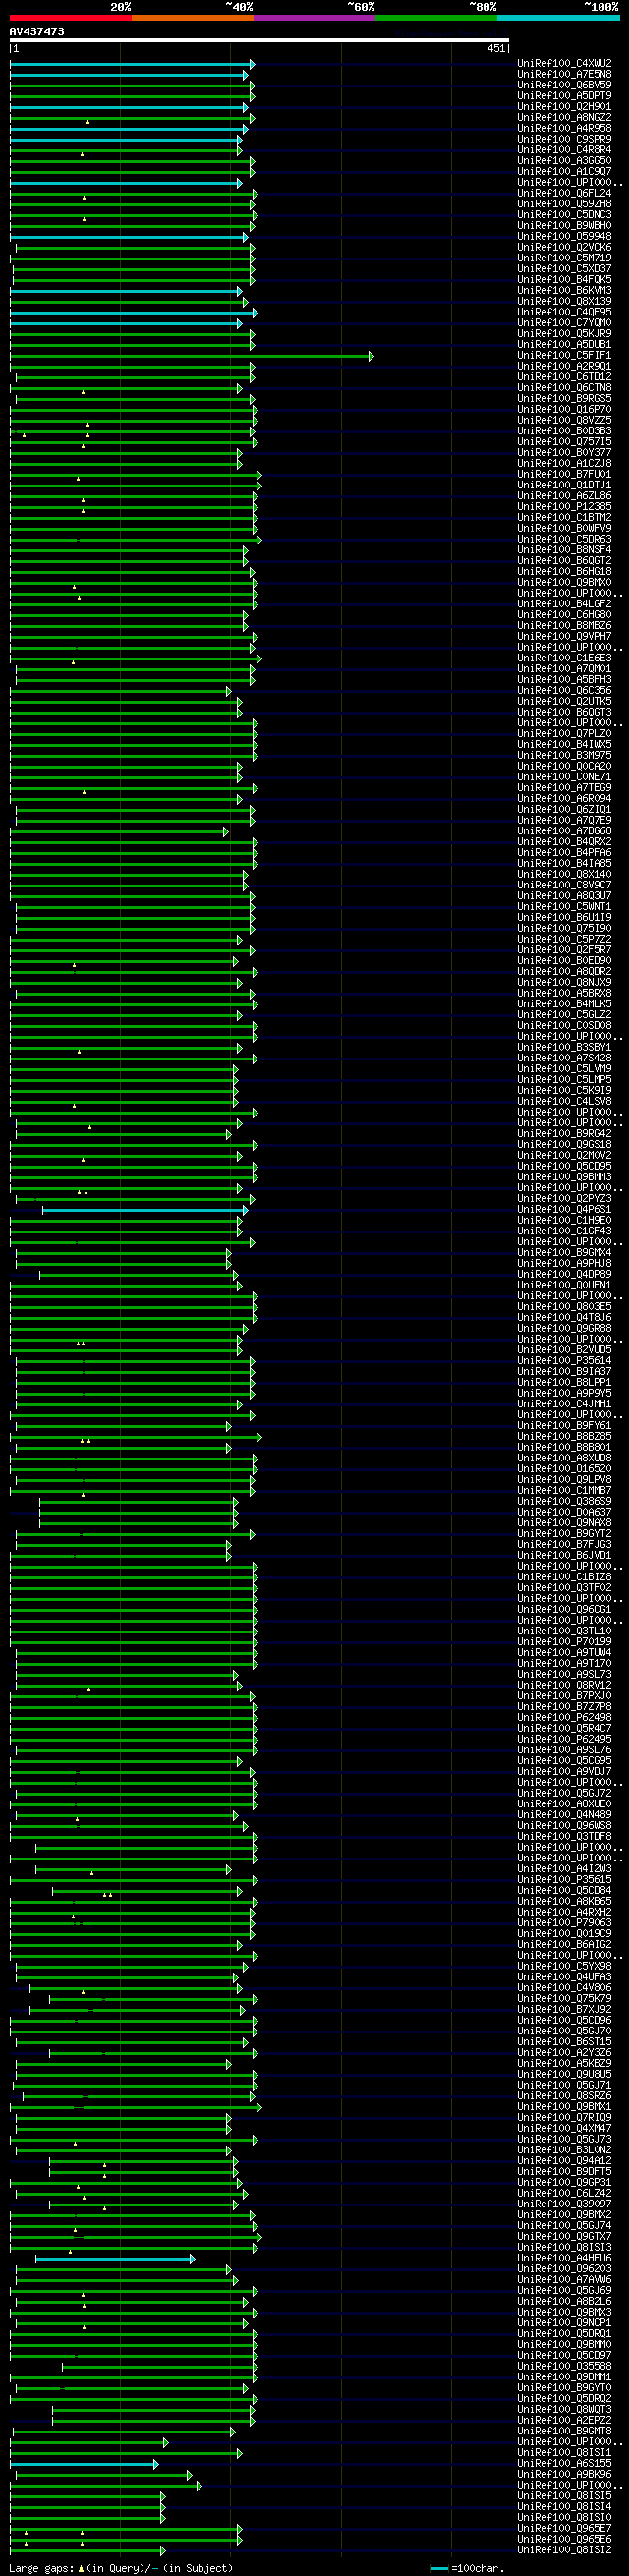Select the label UniRef100_C5FIF1

point(565,355)
